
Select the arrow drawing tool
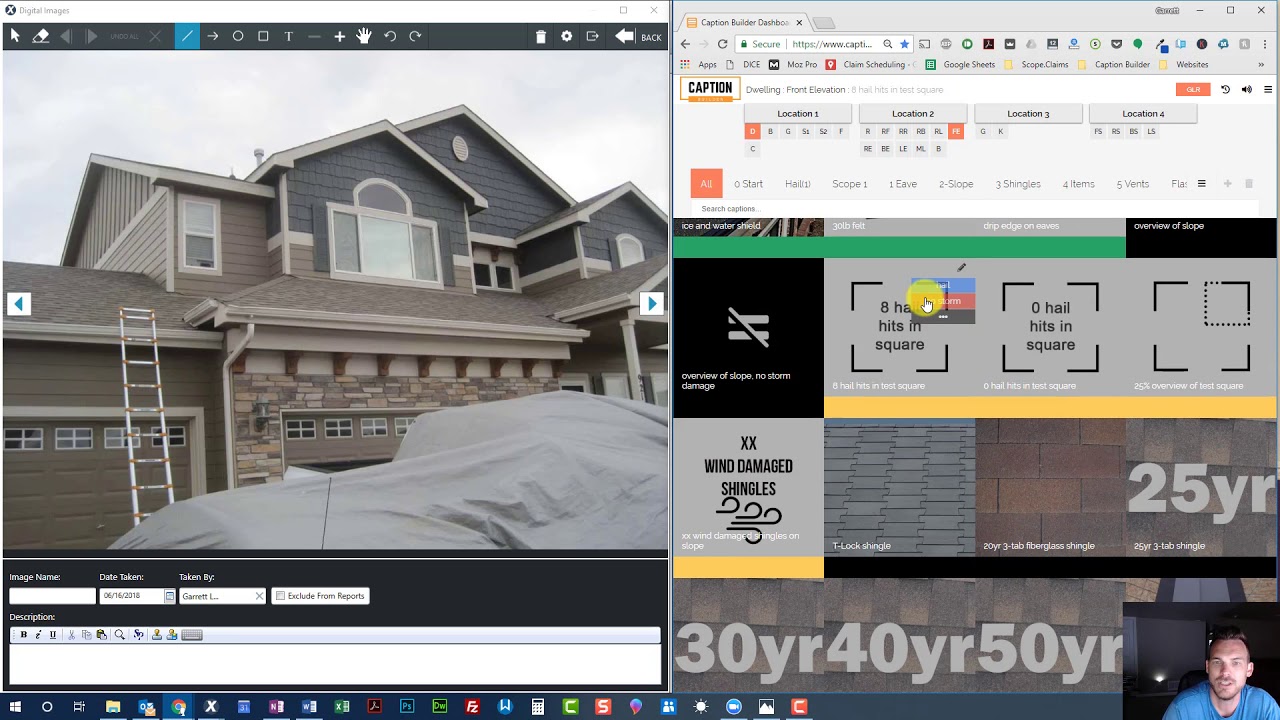(x=213, y=36)
